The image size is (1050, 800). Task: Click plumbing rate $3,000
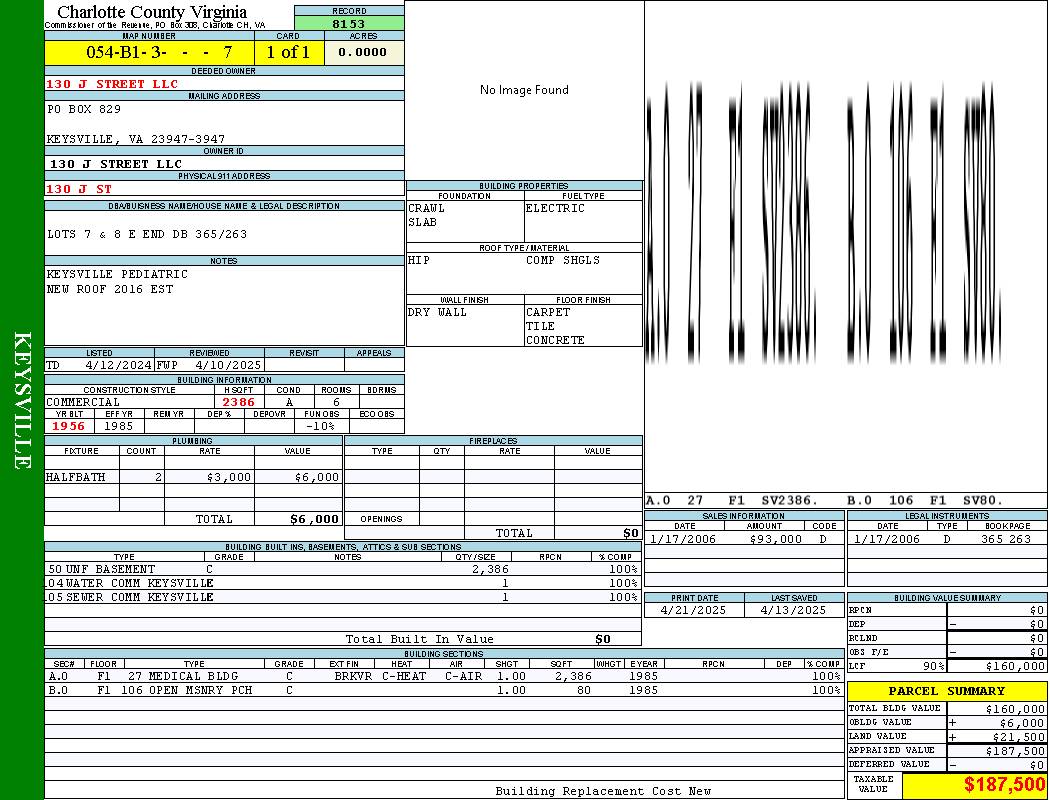(229, 477)
